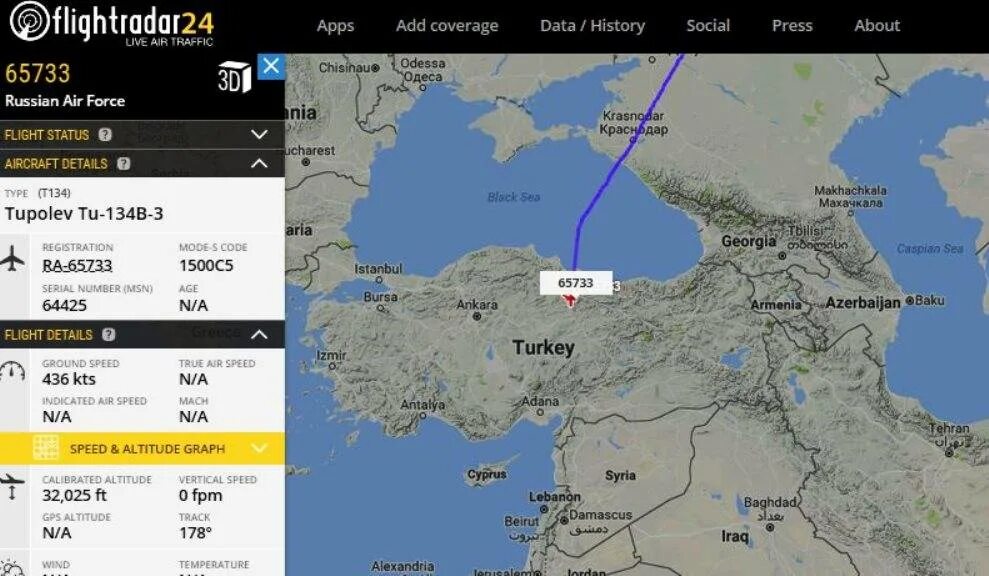989x576 pixels.
Task: Click Flight Status help question mark
Action: (x=105, y=134)
